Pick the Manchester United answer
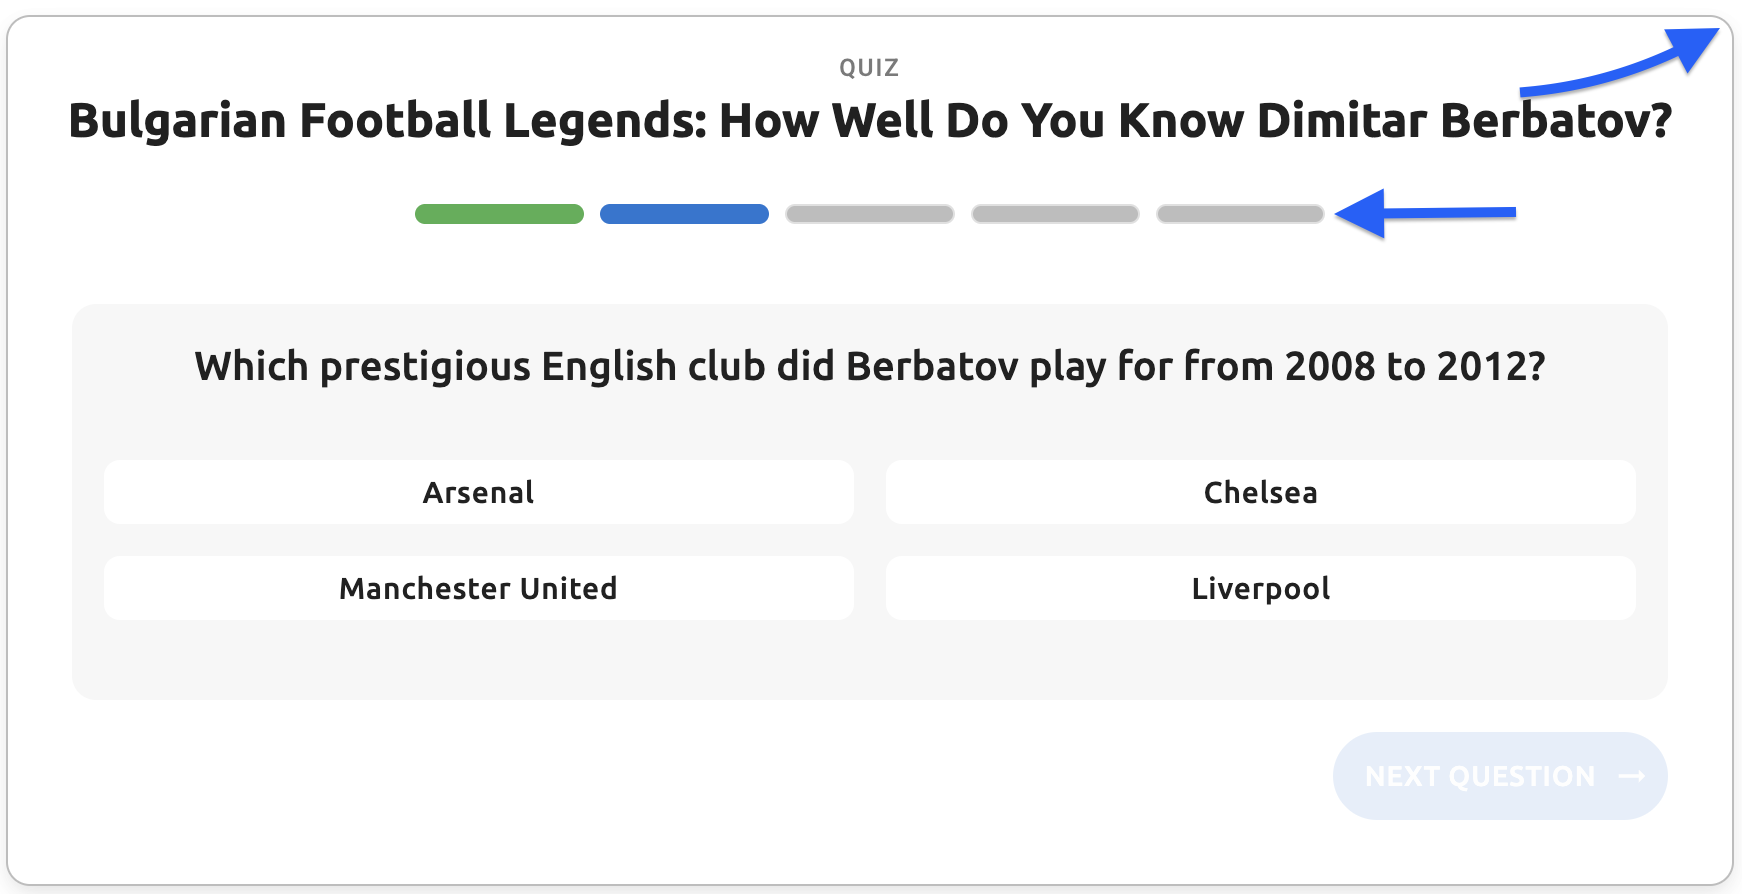Viewport: 1742px width, 894px height. pos(479,588)
